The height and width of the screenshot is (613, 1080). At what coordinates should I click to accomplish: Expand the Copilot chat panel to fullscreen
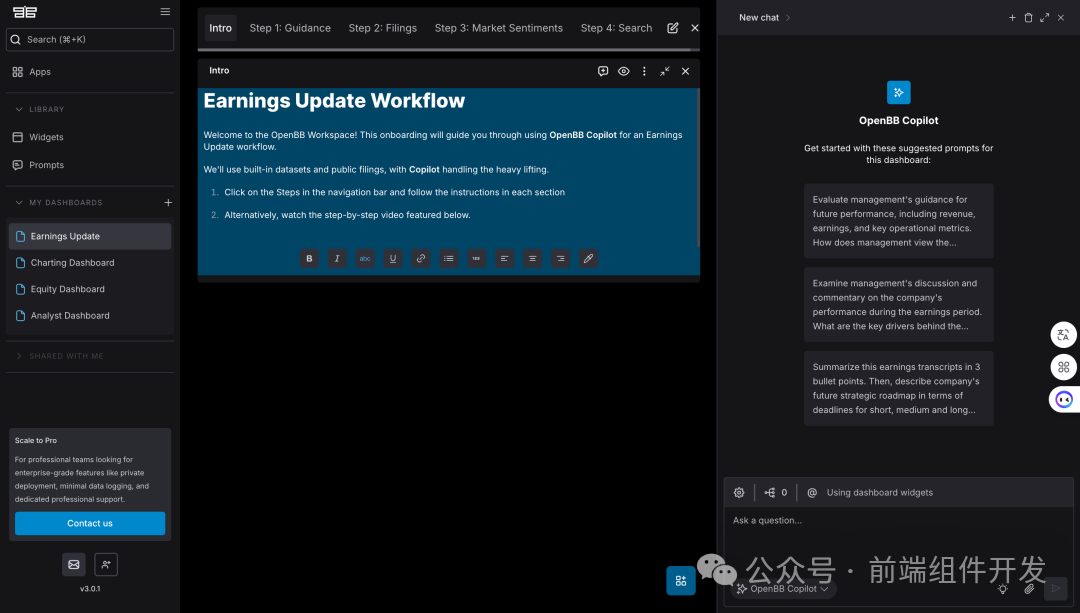pos(1044,18)
